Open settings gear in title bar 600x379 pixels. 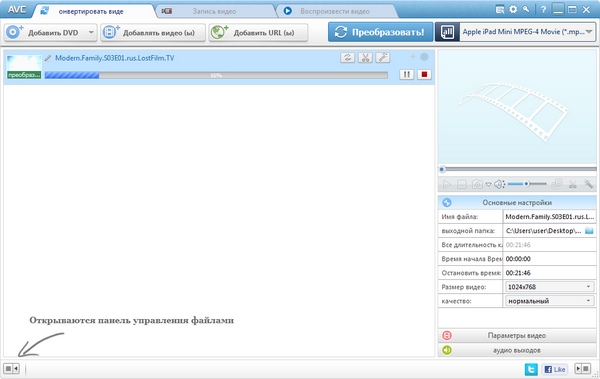(513, 9)
